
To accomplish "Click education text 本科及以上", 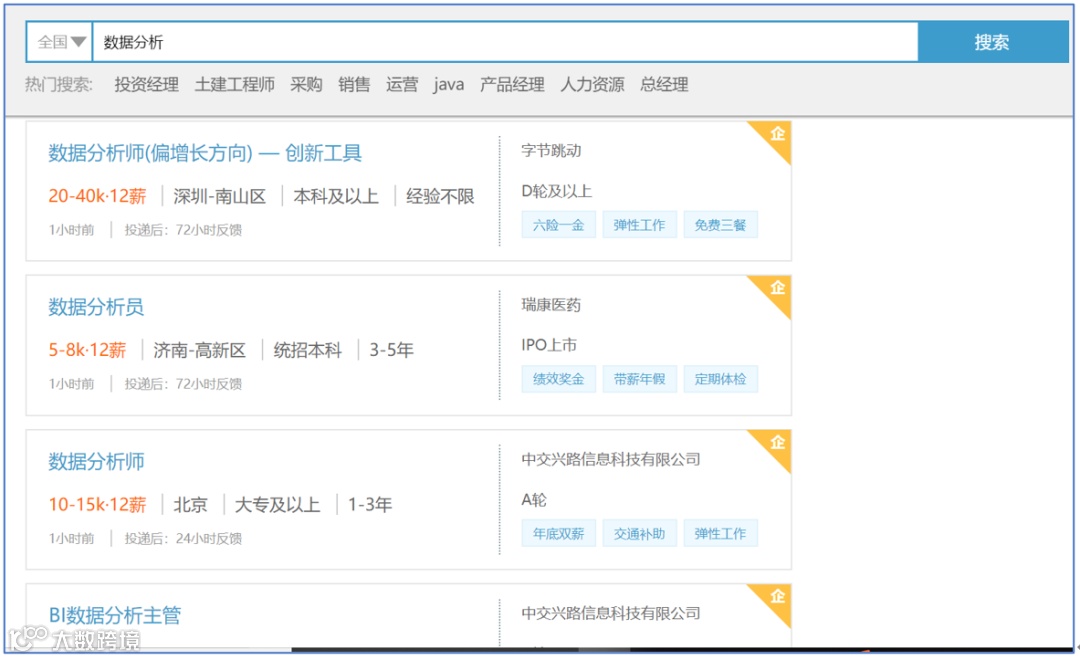I will (x=336, y=196).
